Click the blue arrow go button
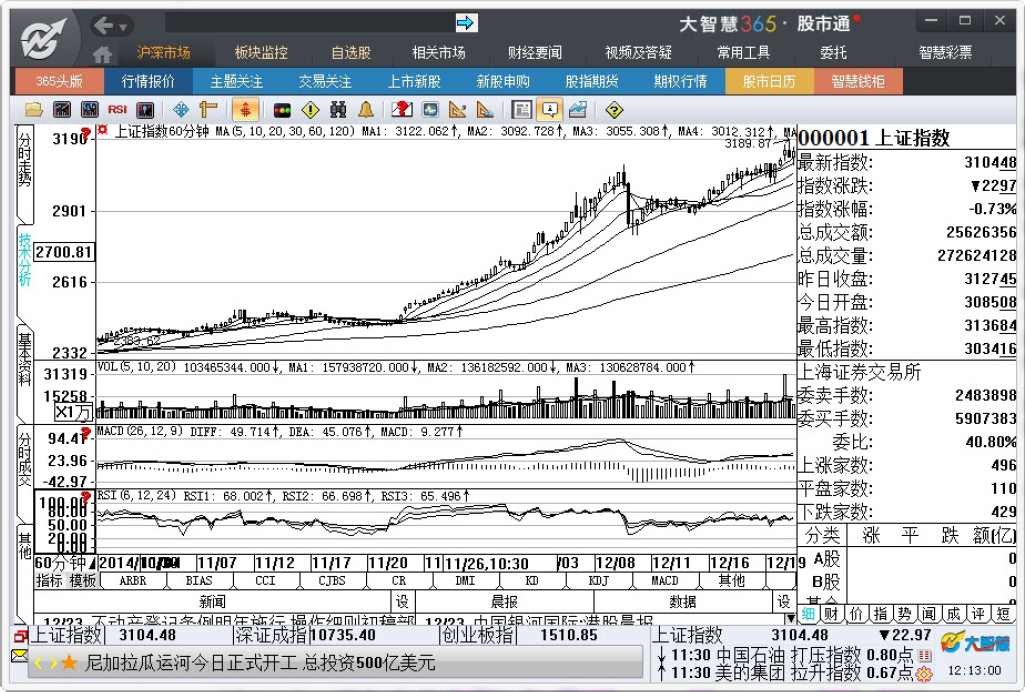Screen dimensions: 1025x692 click(467, 24)
